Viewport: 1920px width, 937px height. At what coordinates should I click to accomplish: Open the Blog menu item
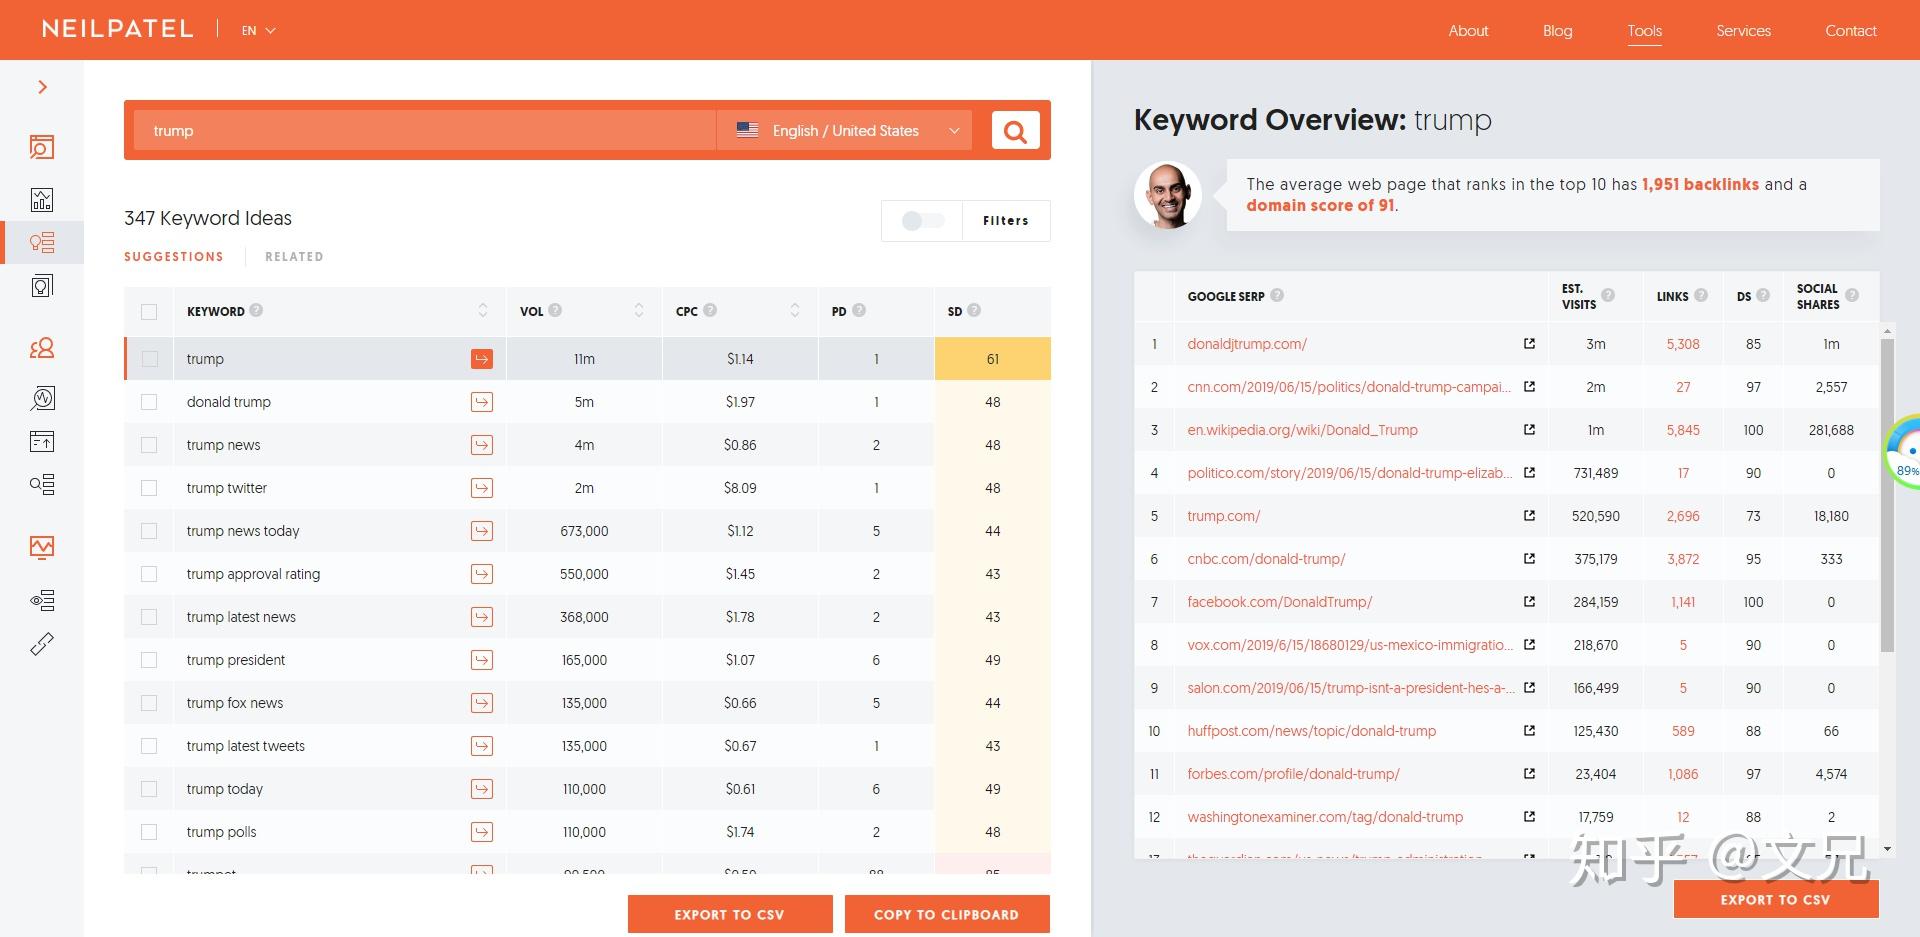click(x=1557, y=31)
